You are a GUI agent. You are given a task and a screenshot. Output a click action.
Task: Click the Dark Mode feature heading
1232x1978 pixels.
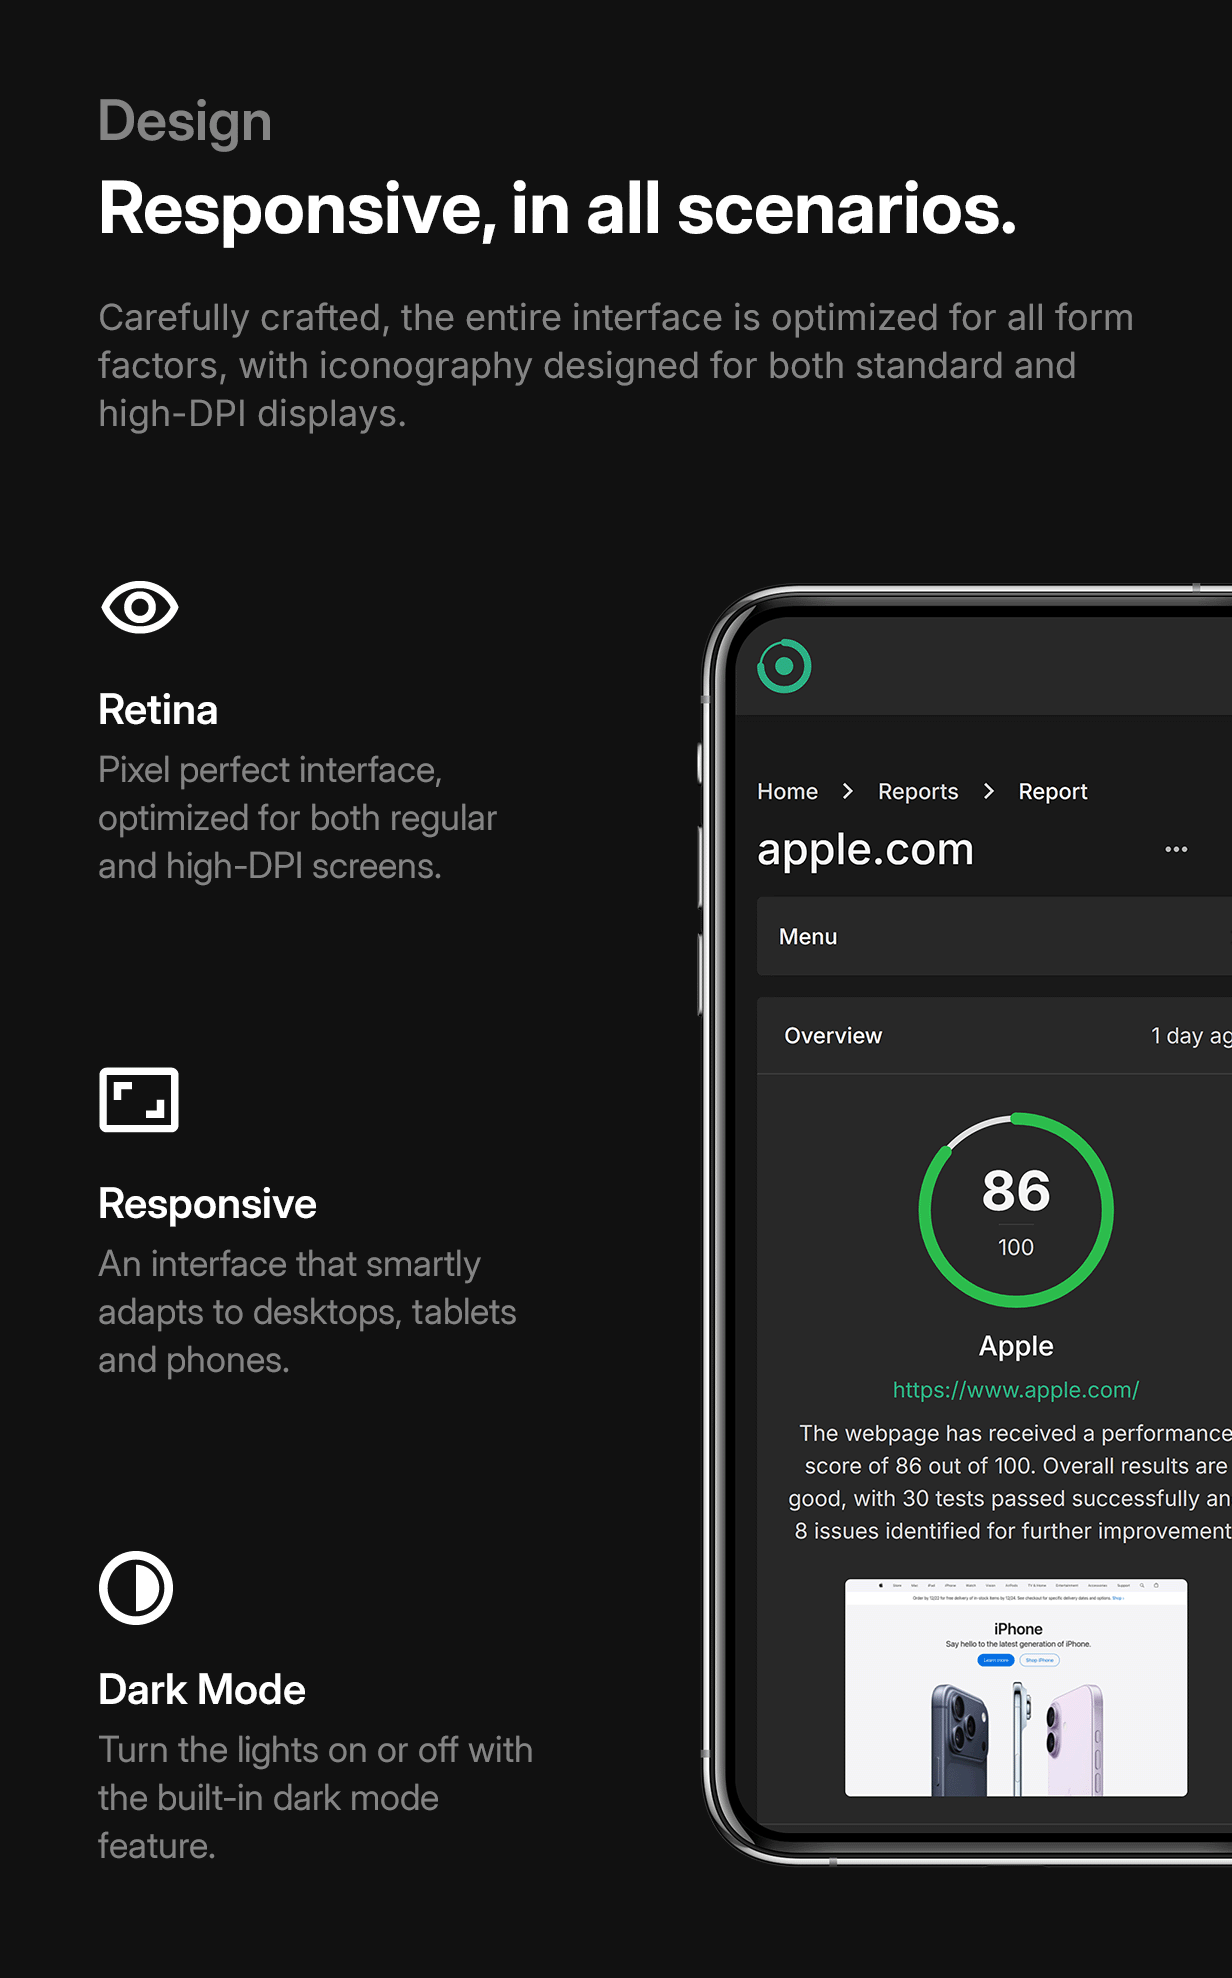202,1690
